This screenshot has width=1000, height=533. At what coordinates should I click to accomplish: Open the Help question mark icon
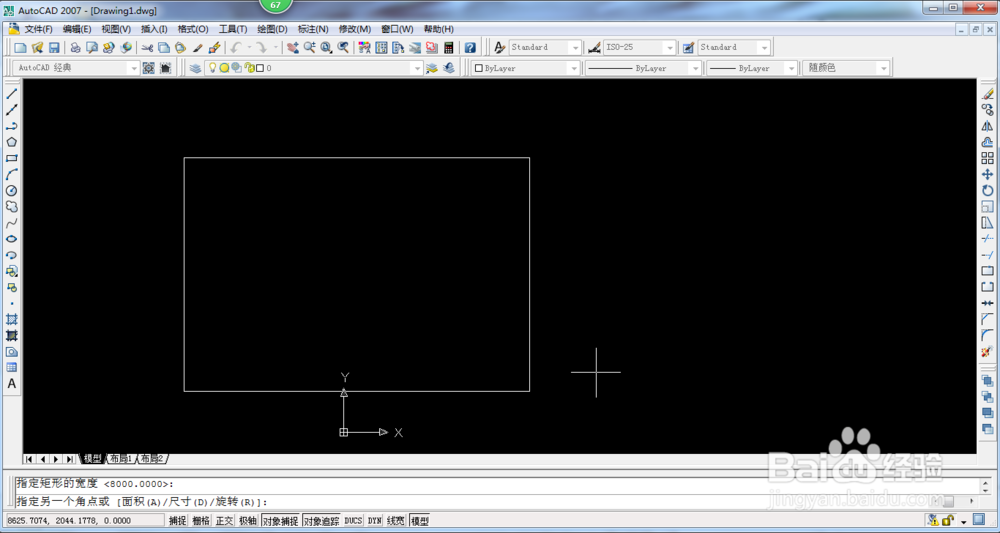tap(470, 47)
